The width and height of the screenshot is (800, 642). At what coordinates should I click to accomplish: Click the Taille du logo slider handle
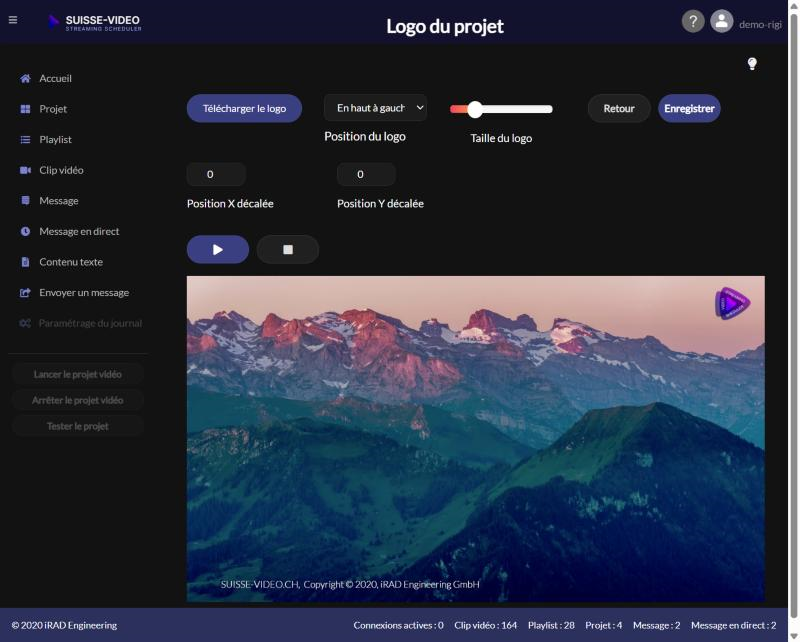point(475,109)
